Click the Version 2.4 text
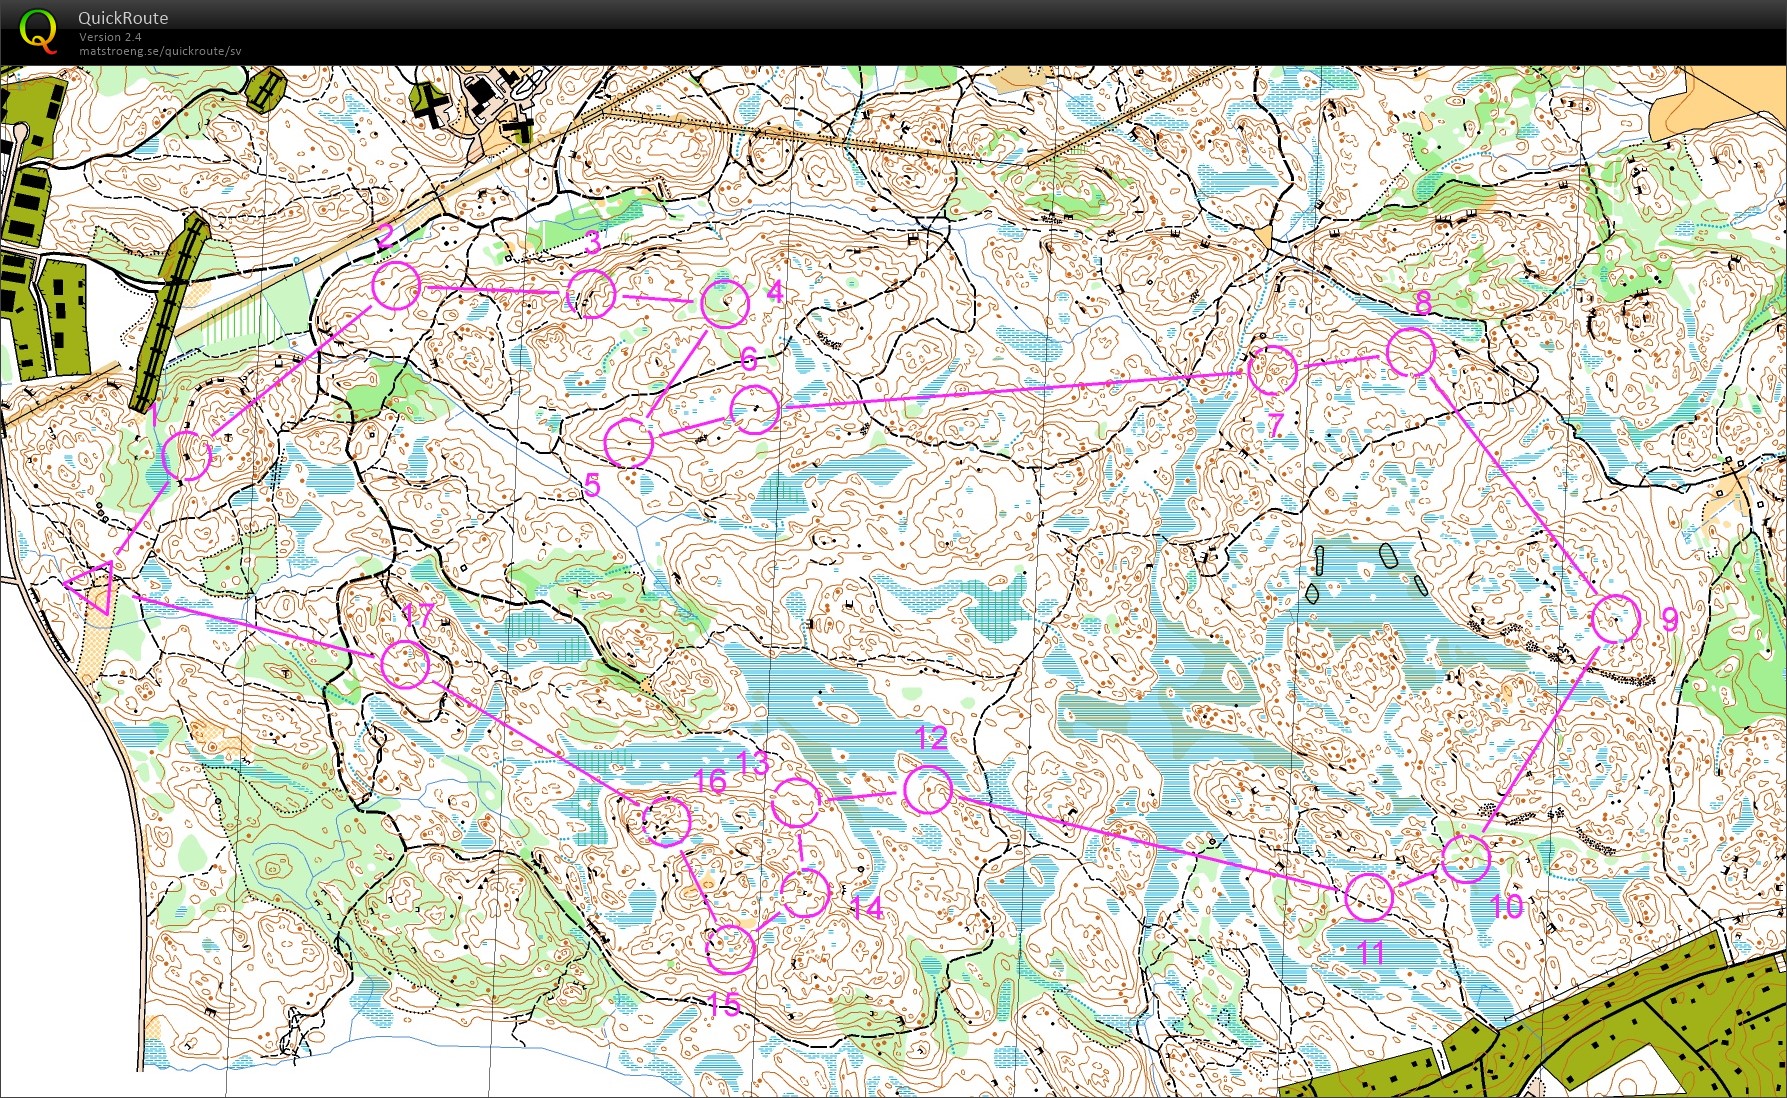1787x1098 pixels. pyautogui.click(x=110, y=37)
